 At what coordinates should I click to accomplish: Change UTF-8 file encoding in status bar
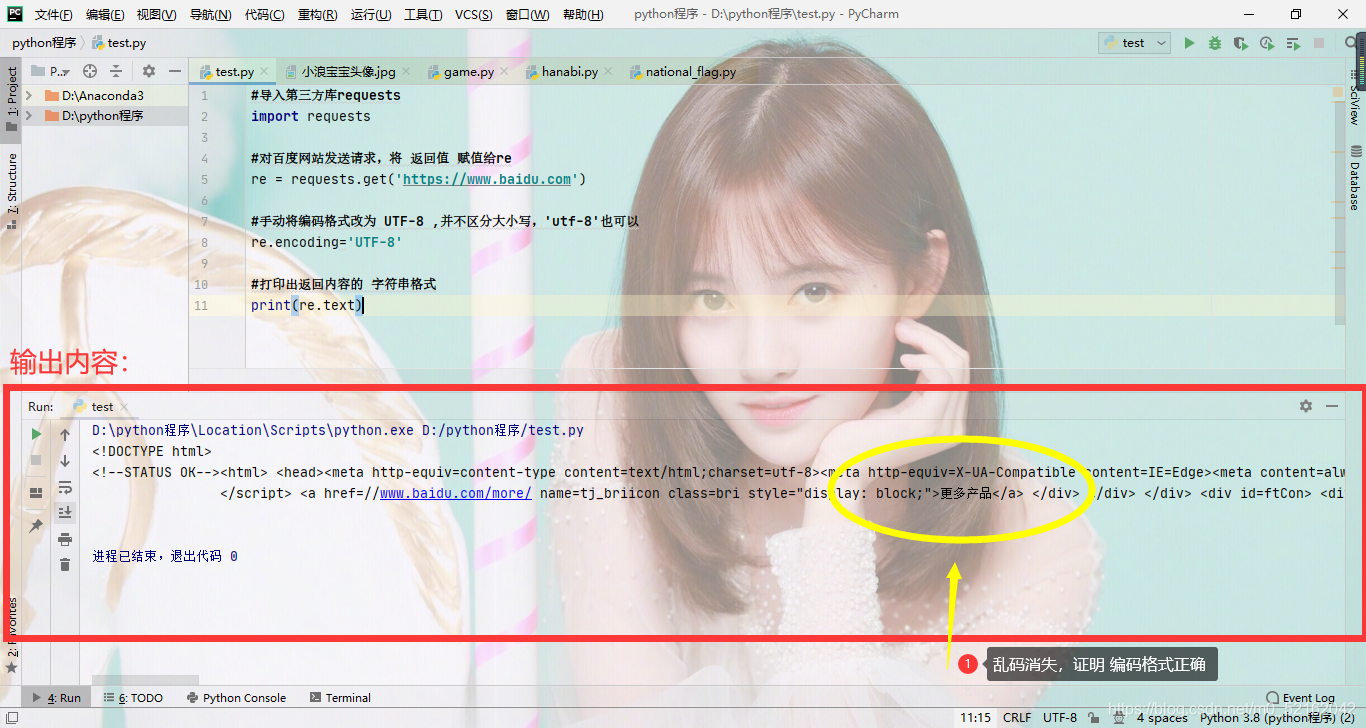(x=1060, y=718)
